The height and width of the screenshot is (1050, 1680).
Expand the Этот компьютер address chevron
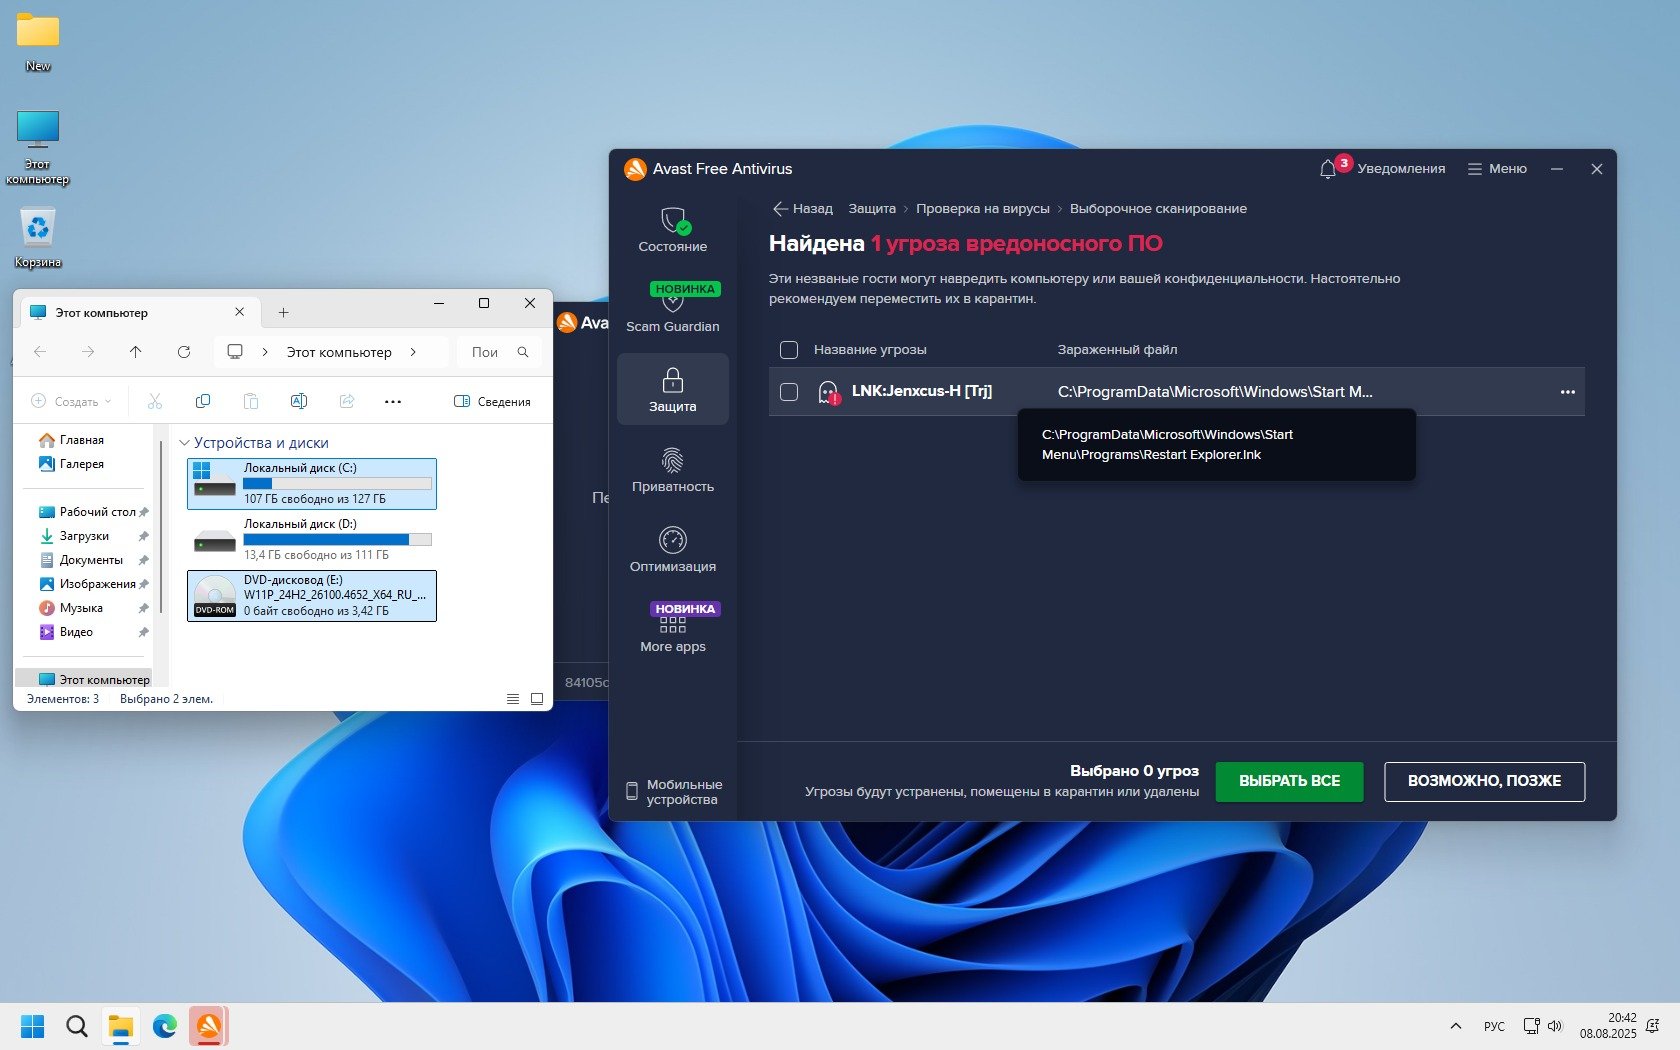[x=413, y=352]
